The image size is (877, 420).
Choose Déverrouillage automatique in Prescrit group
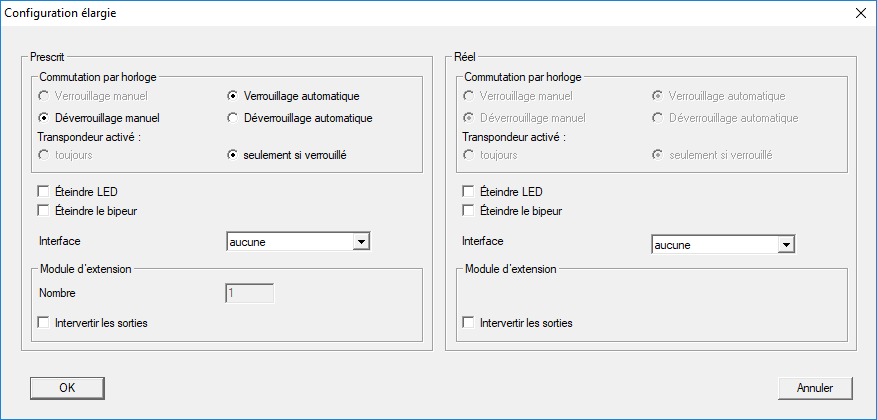[x=233, y=118]
